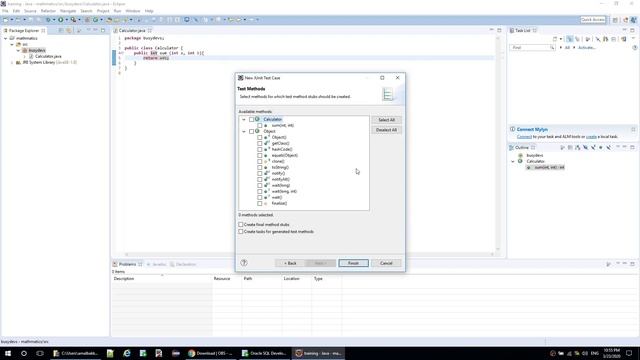Click the New toolbar icon
The height and width of the screenshot is (360, 640).
(x=6, y=20)
